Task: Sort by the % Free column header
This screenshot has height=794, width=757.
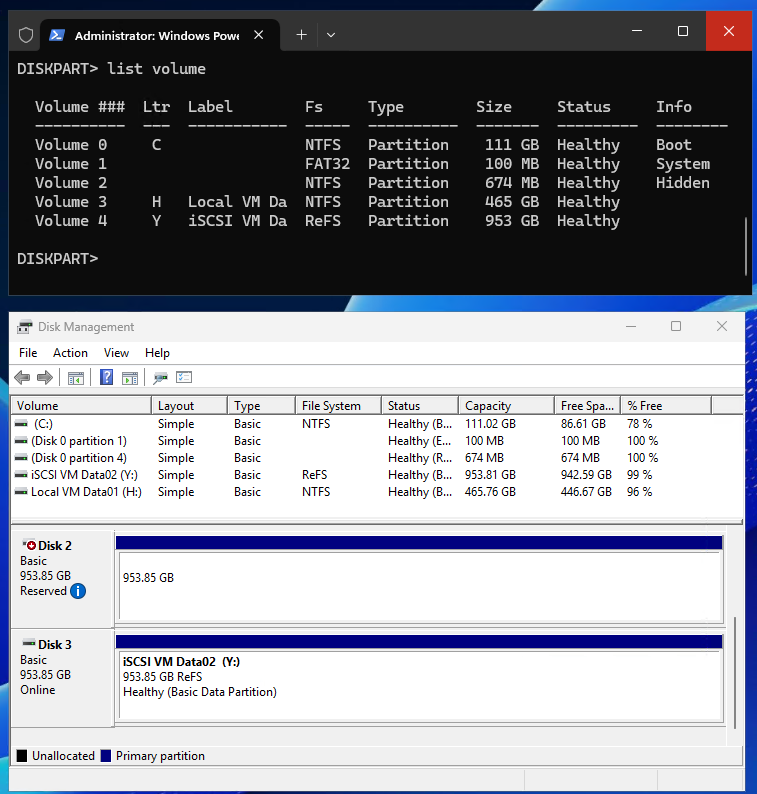Action: point(666,406)
